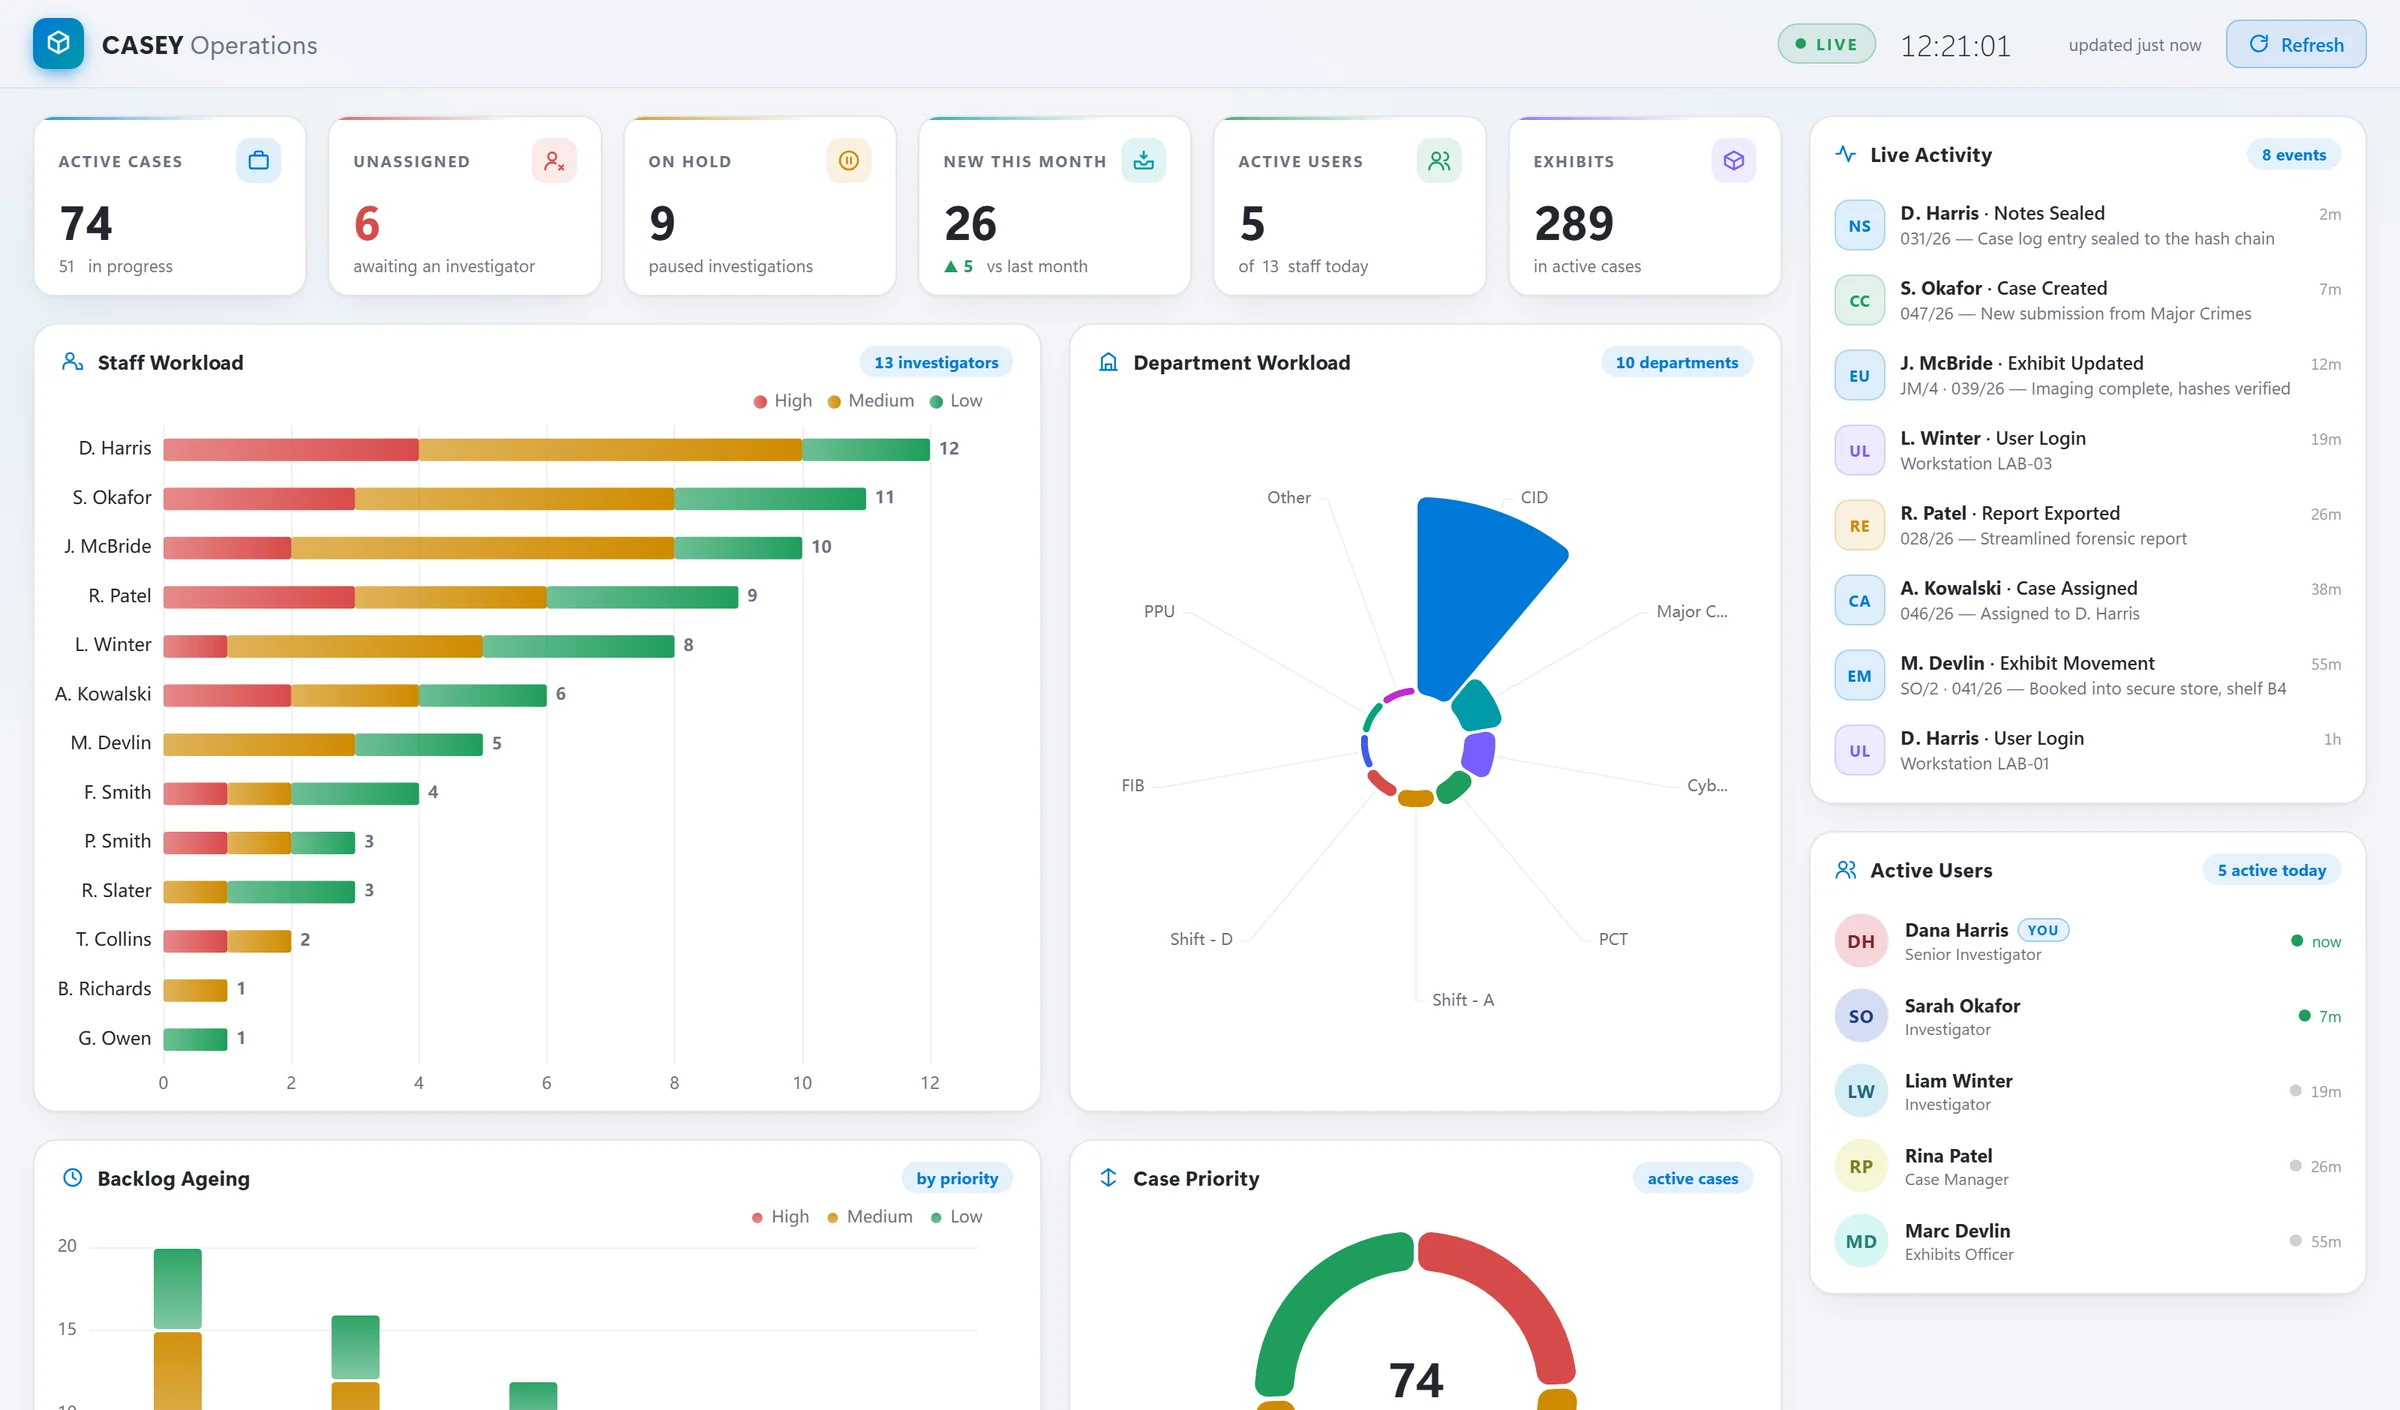Toggle Medium series in Backlog Ageing legend
Image resolution: width=2400 pixels, height=1410 pixels.
[870, 1217]
